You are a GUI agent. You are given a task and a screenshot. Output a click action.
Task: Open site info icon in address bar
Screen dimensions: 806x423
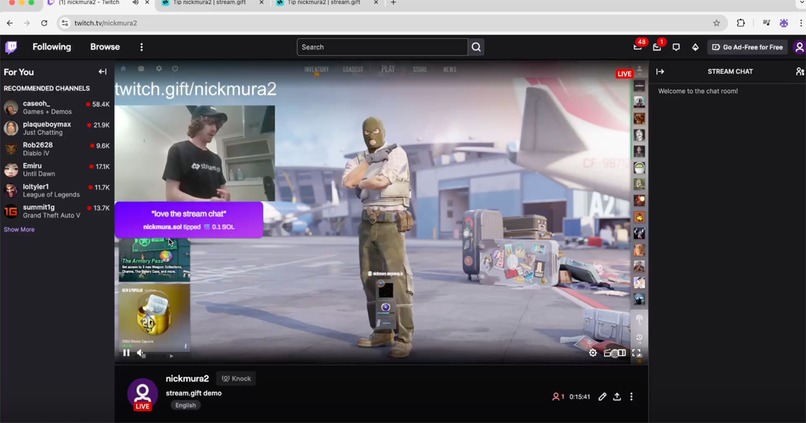point(64,23)
